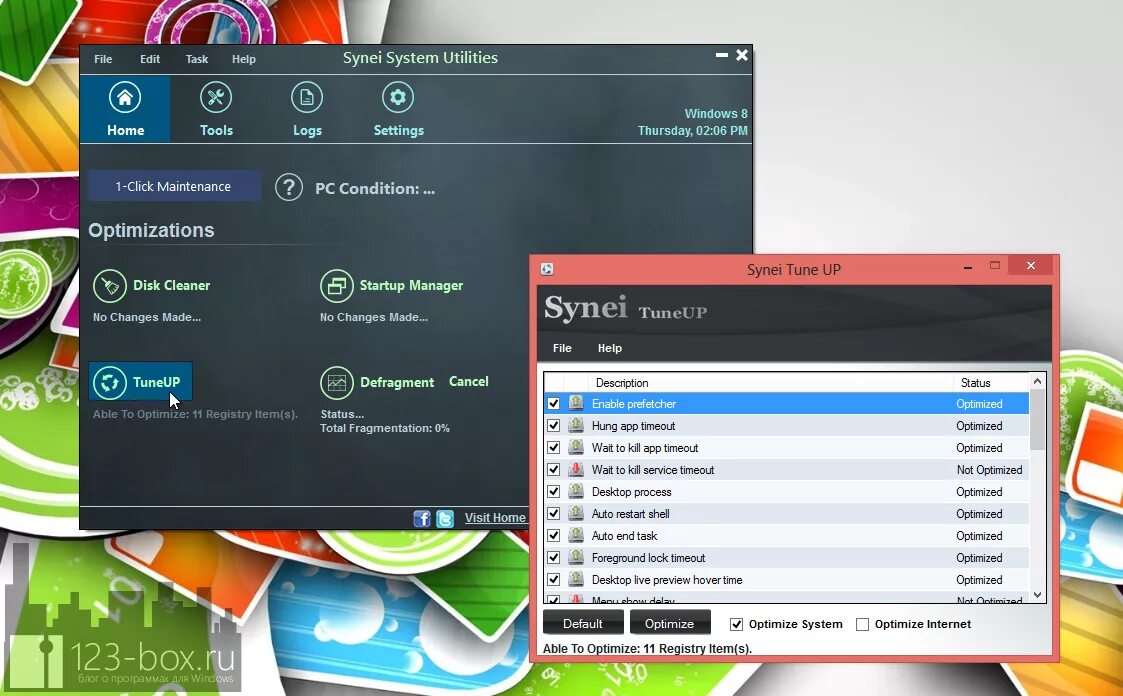Open the Twitter icon link
This screenshot has height=696, width=1123.
(445, 518)
